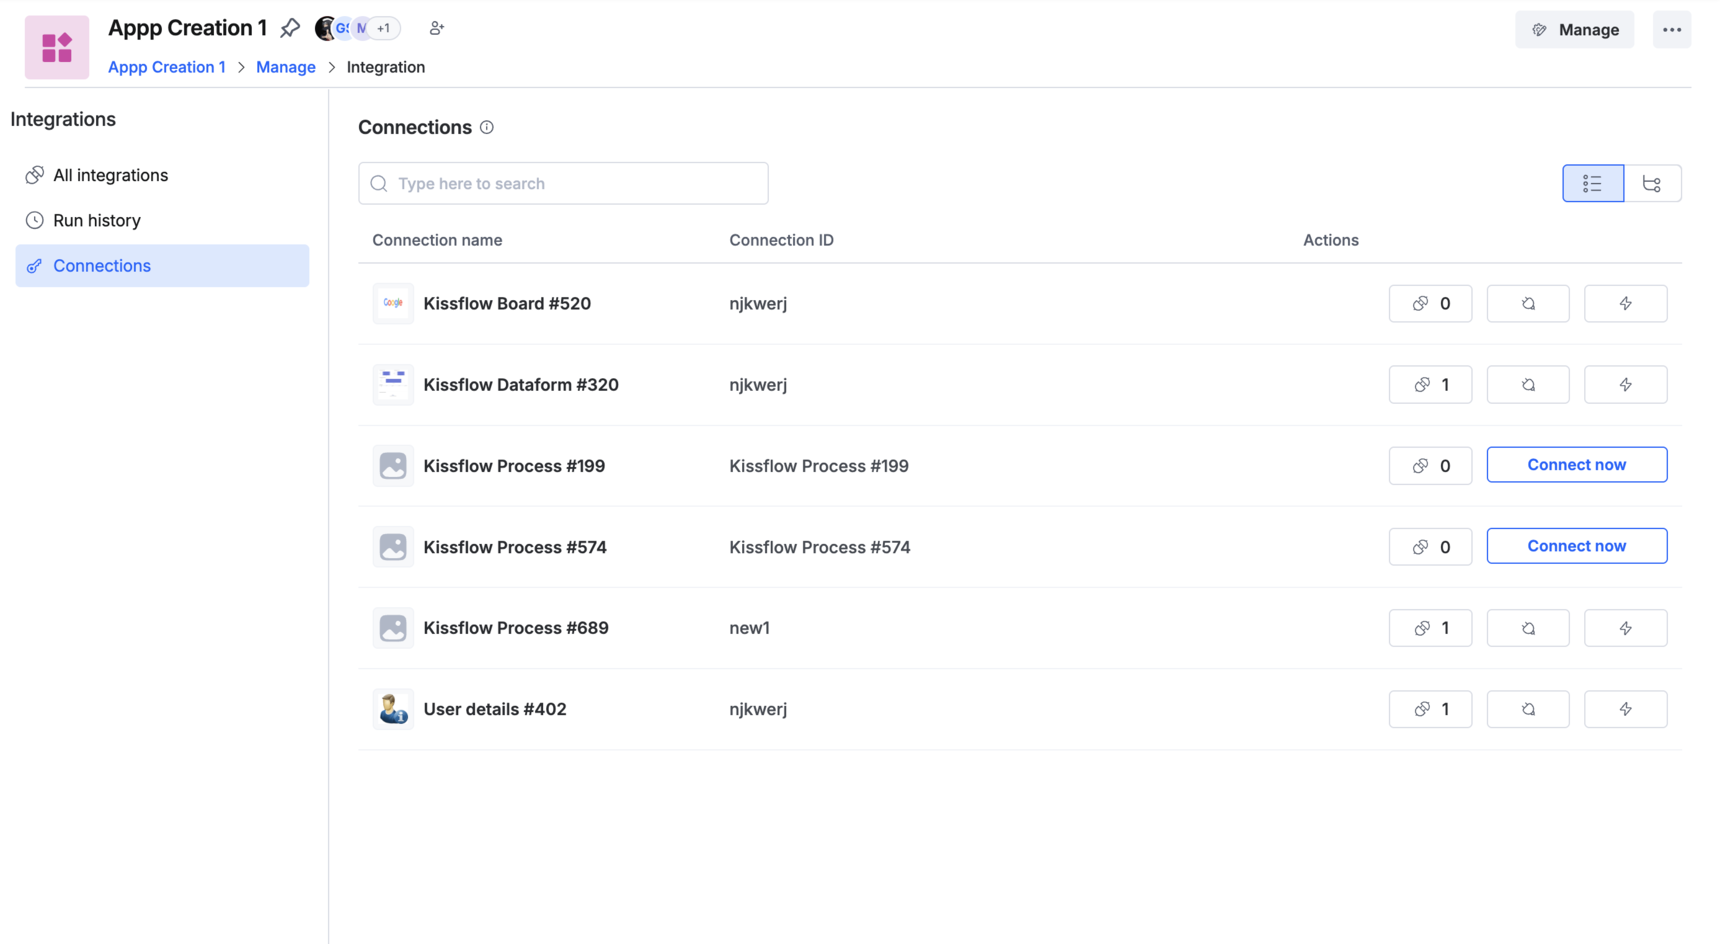Click Kissflow Dataform #320 icon

(393, 384)
